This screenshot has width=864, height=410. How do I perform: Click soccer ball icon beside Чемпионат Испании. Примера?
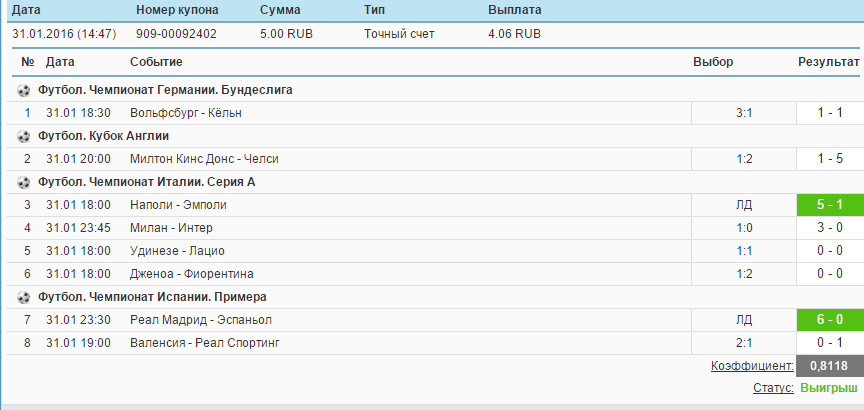pos(23,297)
